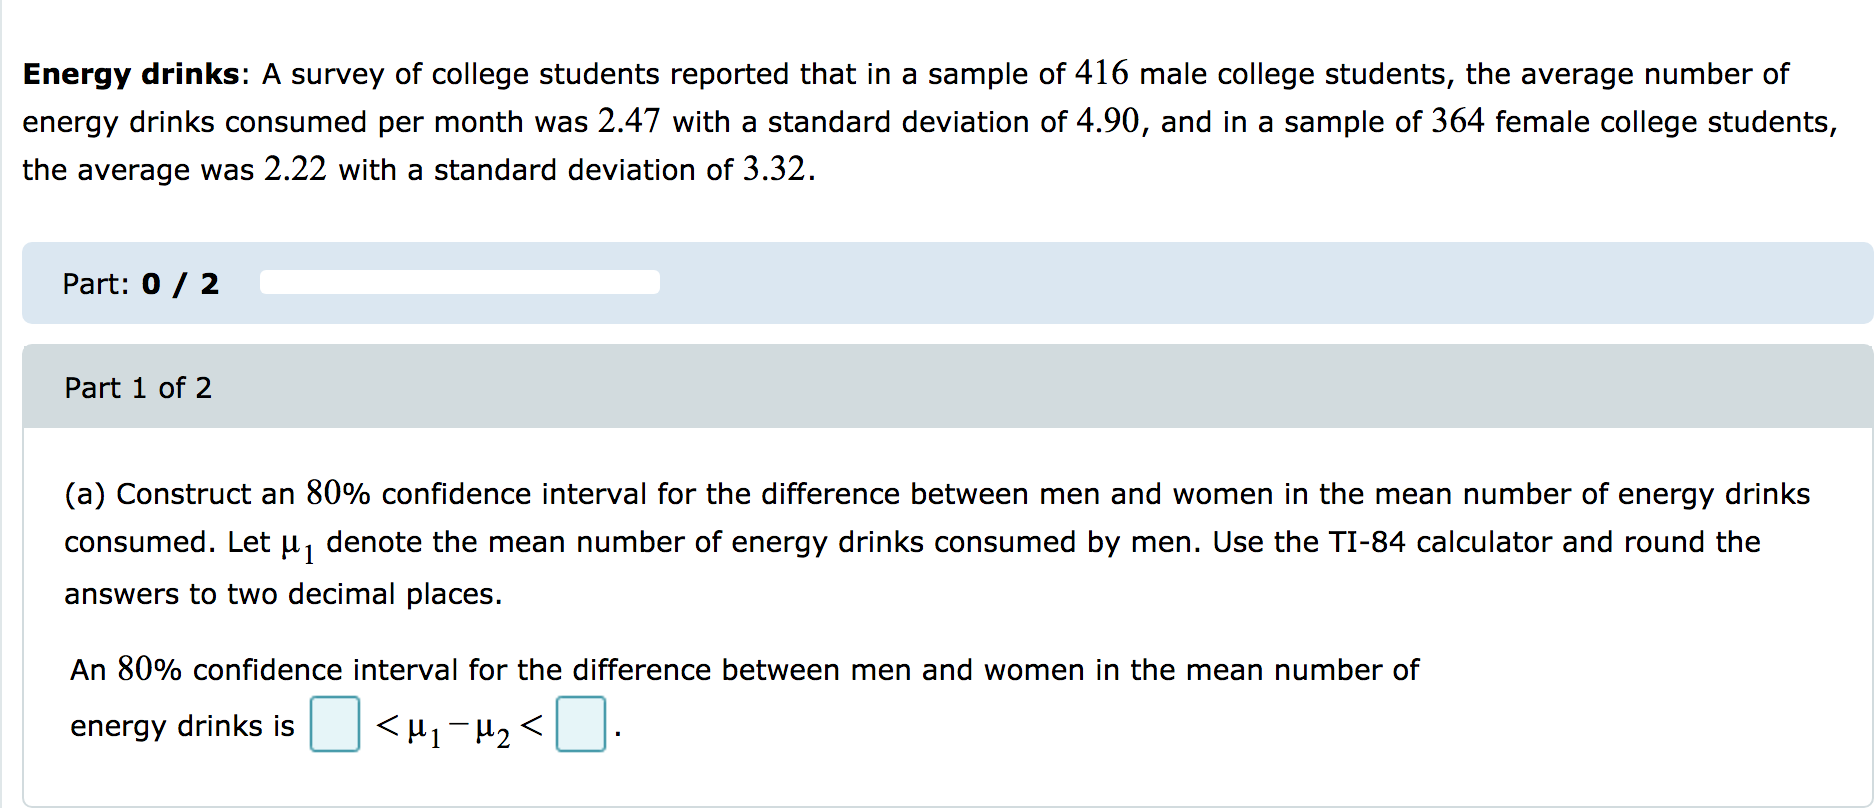Click the μ2 symbol after the second inequality
The width and height of the screenshot is (1876, 808).
coord(490,730)
